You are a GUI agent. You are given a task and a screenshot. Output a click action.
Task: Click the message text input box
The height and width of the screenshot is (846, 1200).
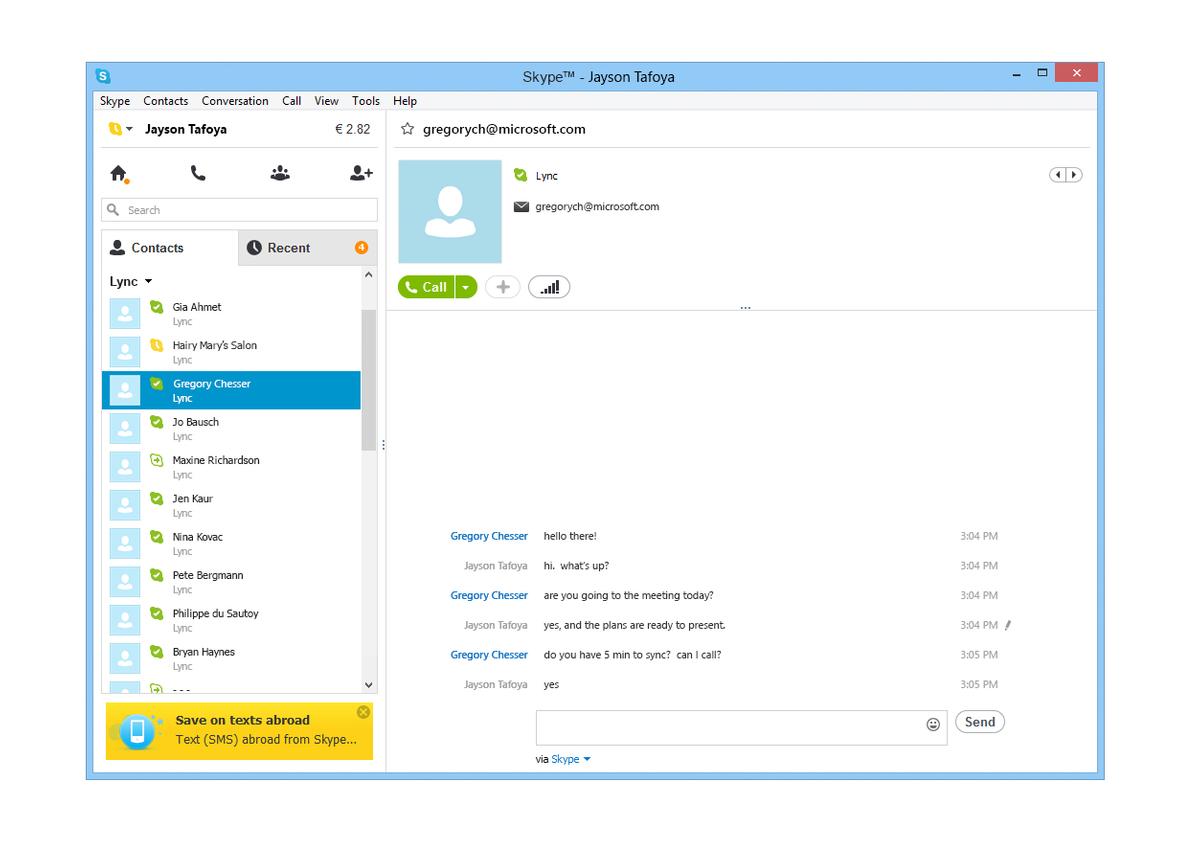(741, 728)
